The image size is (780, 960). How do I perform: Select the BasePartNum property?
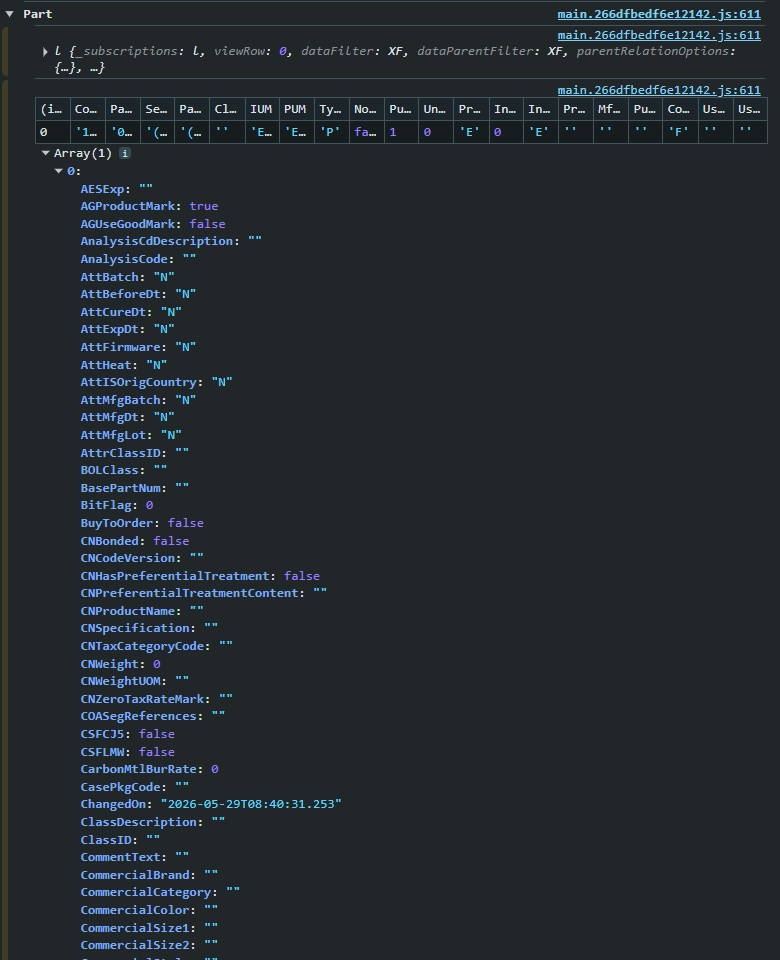click(x=135, y=488)
